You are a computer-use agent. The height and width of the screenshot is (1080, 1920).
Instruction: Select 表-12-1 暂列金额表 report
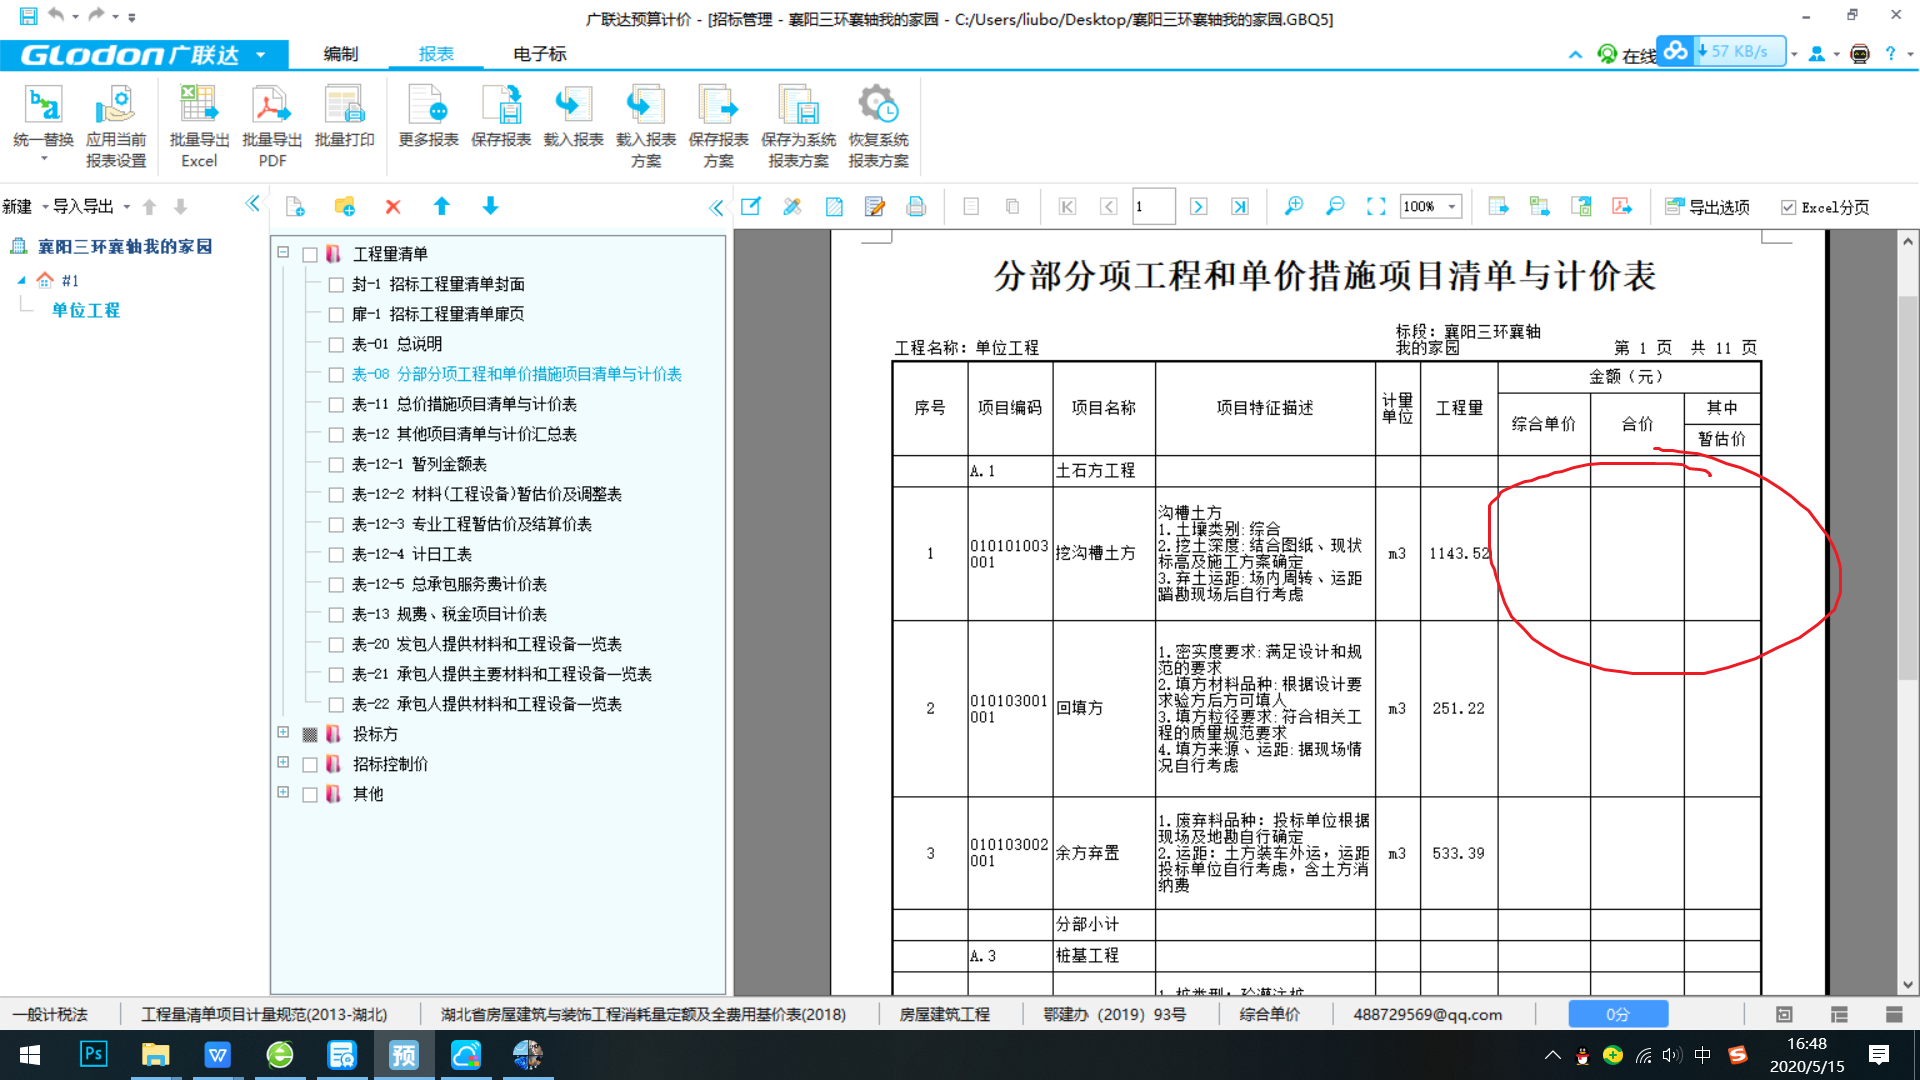point(419,464)
